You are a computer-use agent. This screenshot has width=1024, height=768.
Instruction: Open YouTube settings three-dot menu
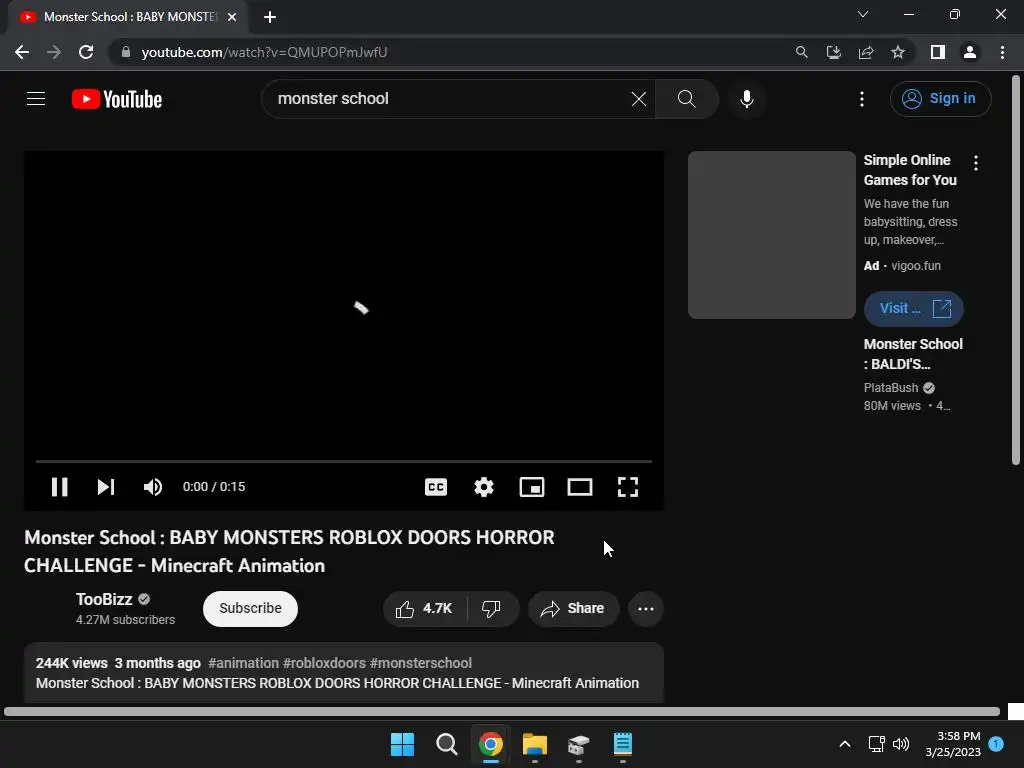click(x=862, y=99)
